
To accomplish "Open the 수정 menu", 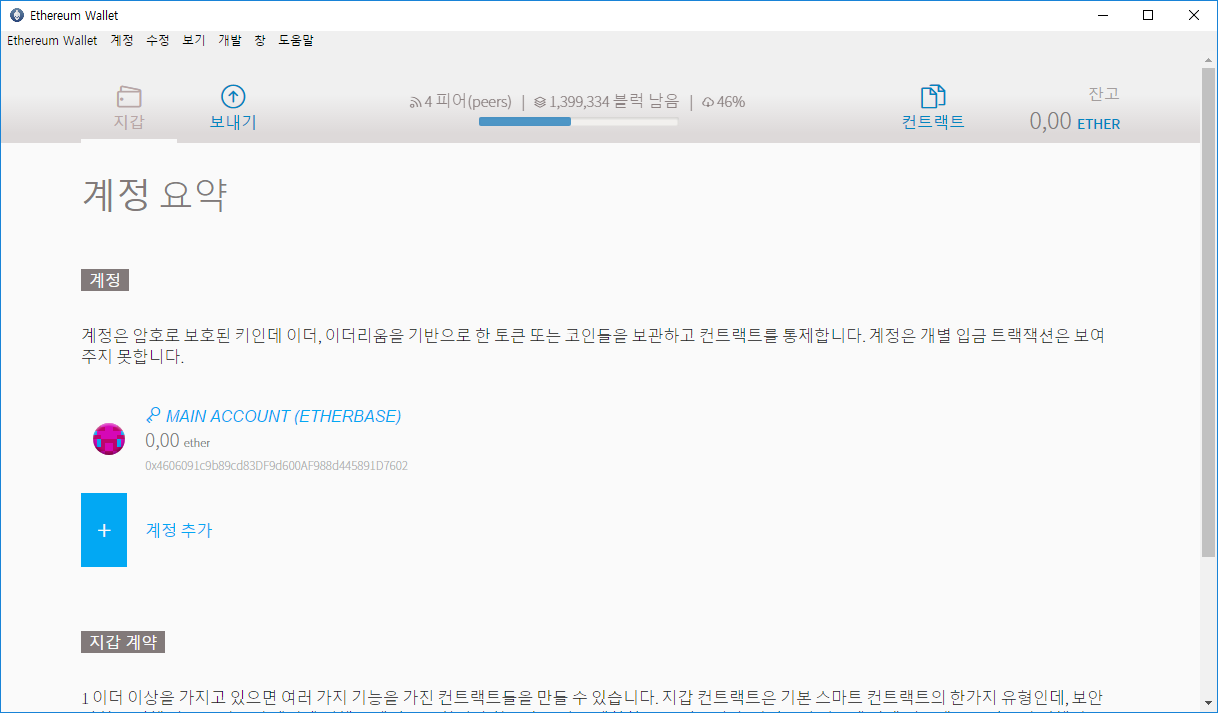I will tap(157, 41).
